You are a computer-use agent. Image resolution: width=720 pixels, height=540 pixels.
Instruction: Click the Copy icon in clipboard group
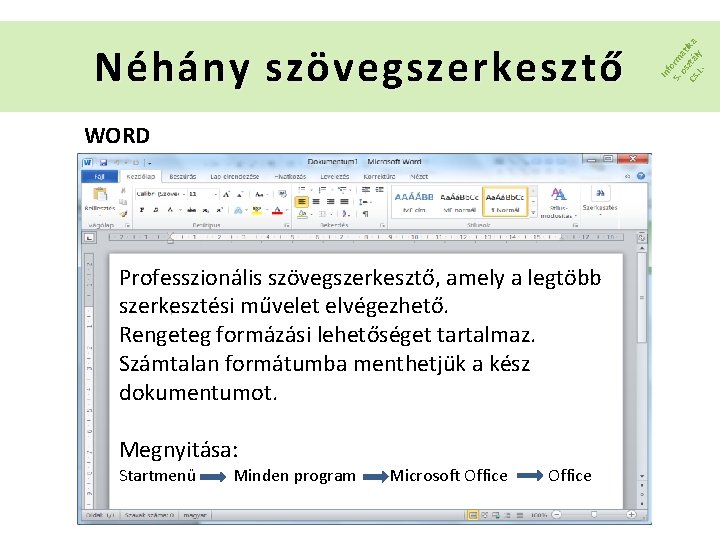pos(123,202)
